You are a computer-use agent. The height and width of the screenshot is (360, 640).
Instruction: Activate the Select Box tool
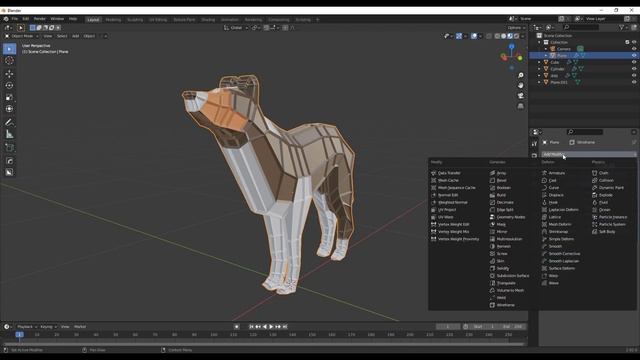tap(9, 49)
